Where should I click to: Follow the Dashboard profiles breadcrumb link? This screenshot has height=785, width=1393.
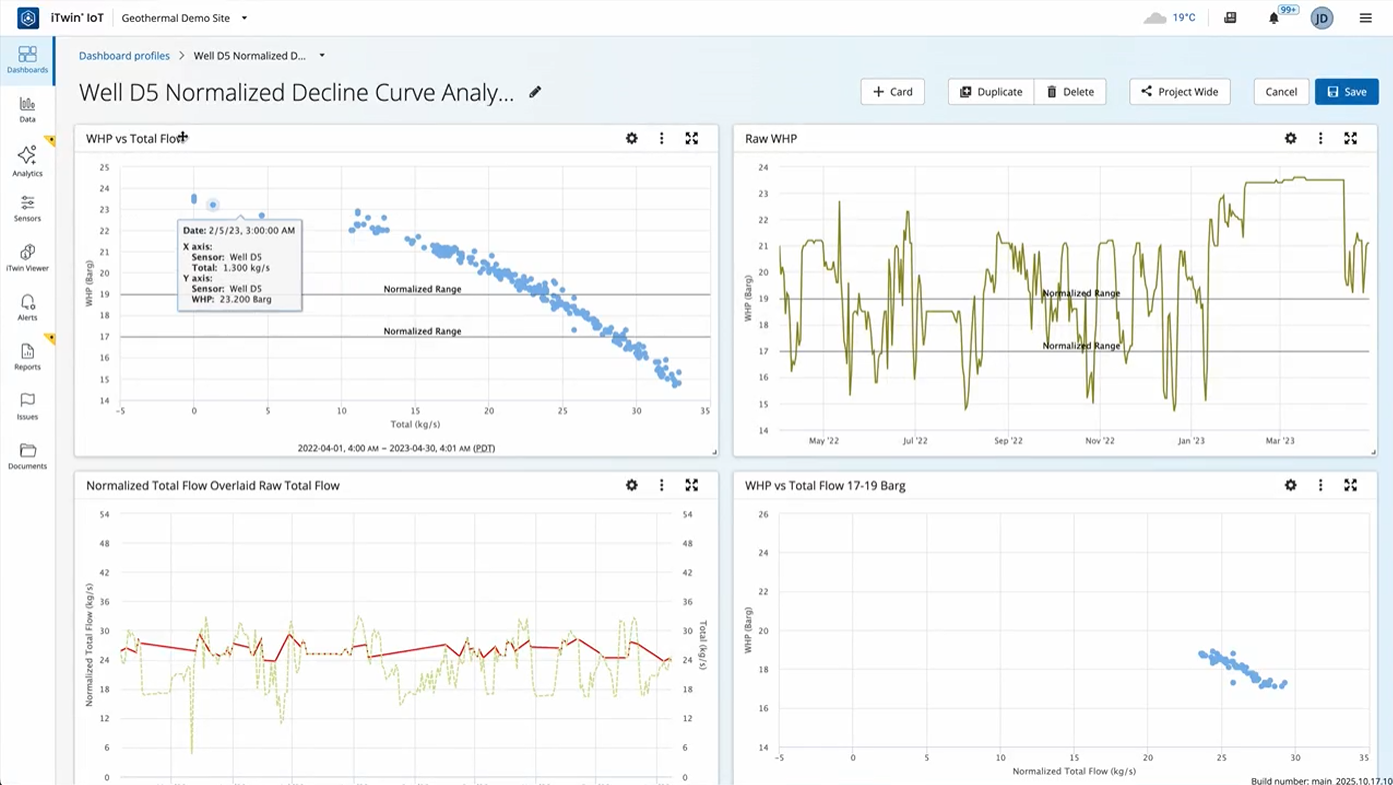(124, 56)
